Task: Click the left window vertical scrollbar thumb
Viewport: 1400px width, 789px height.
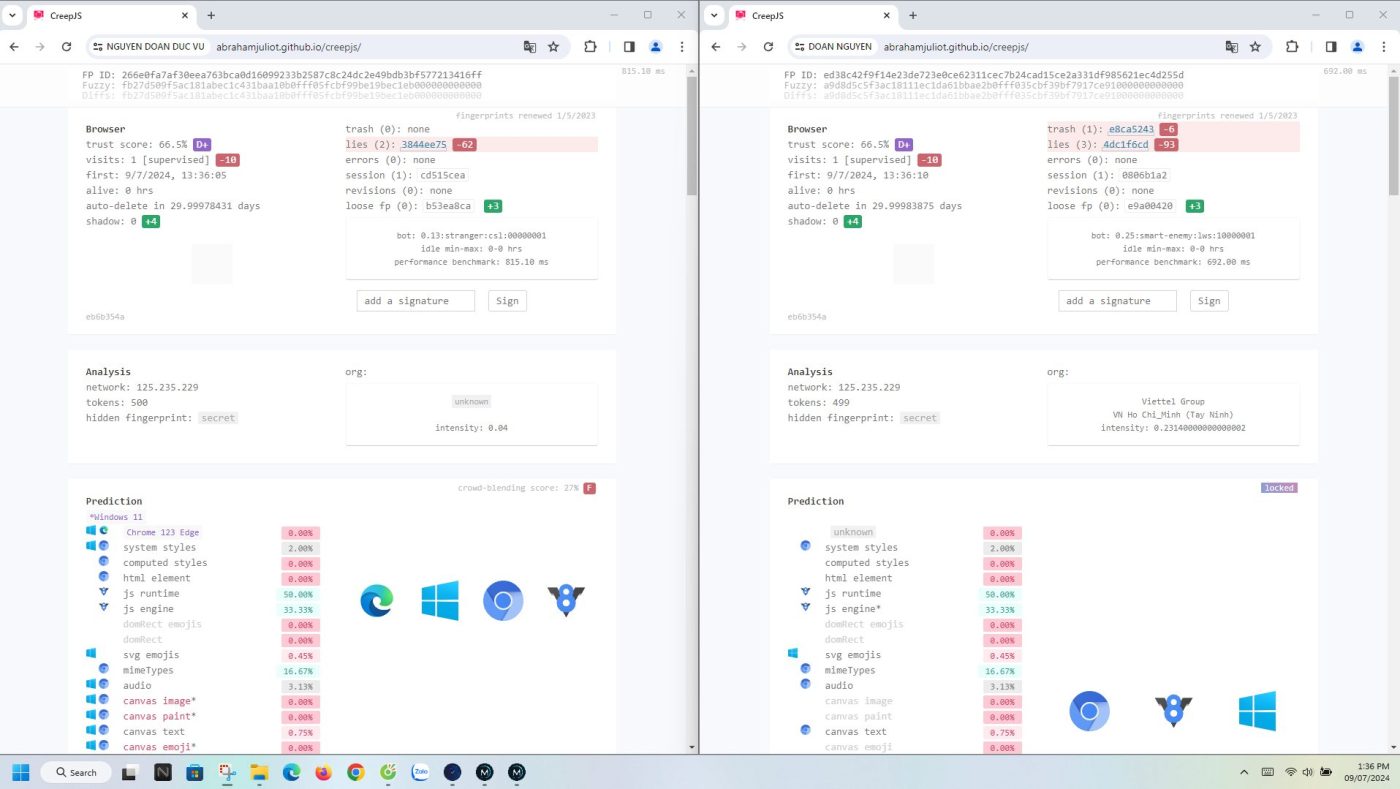Action: [692, 135]
